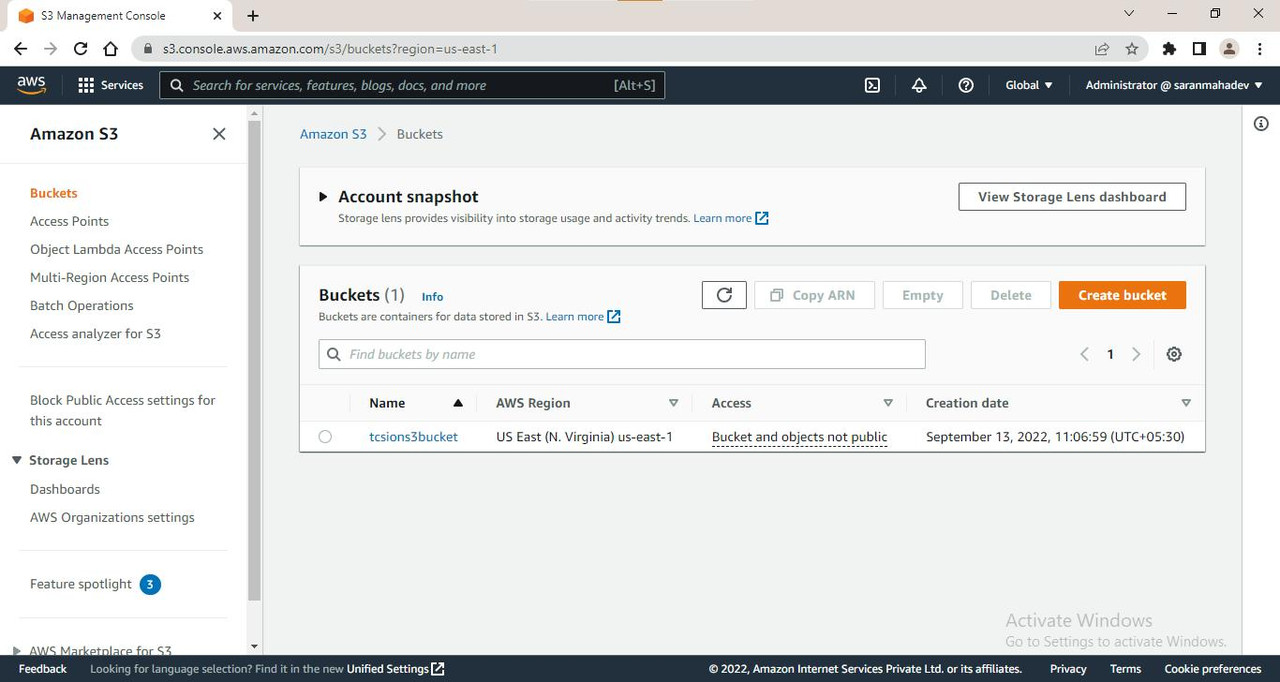
Task: Reload the browser page
Action: point(81,48)
